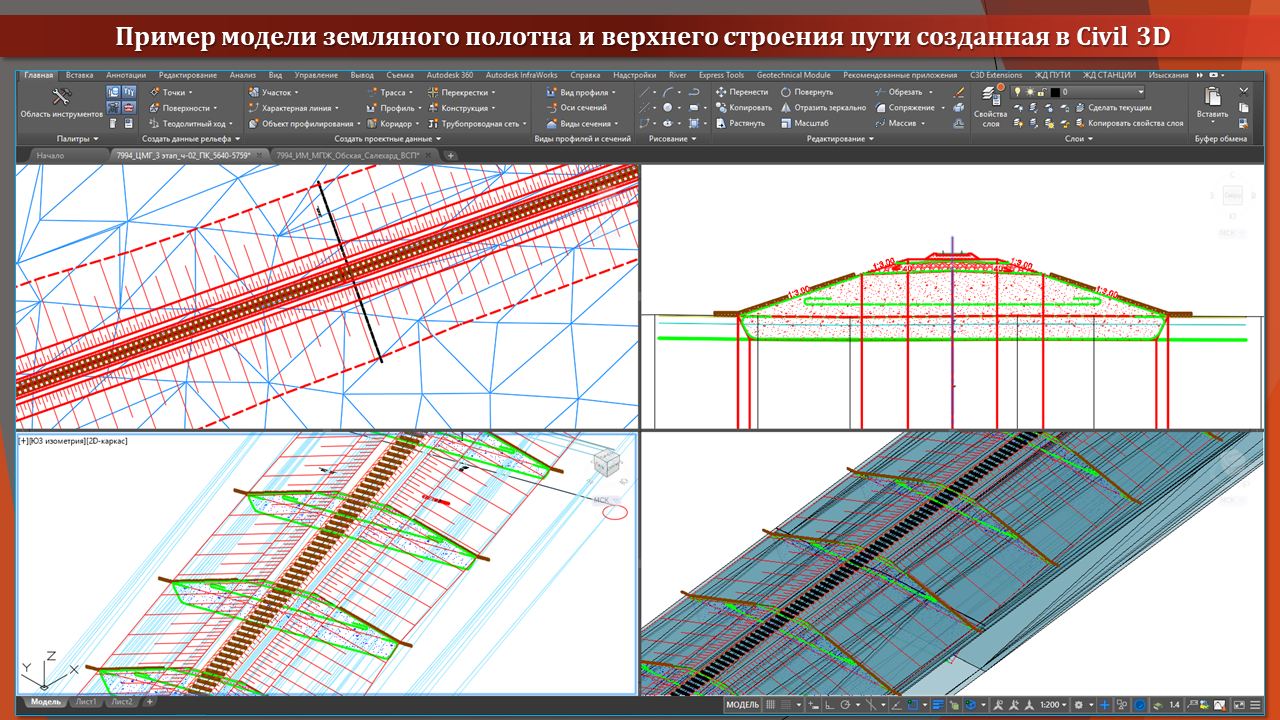Image resolution: width=1280 pixels, height=720 pixels.
Task: Select the Перенести move tool
Action: 742,92
